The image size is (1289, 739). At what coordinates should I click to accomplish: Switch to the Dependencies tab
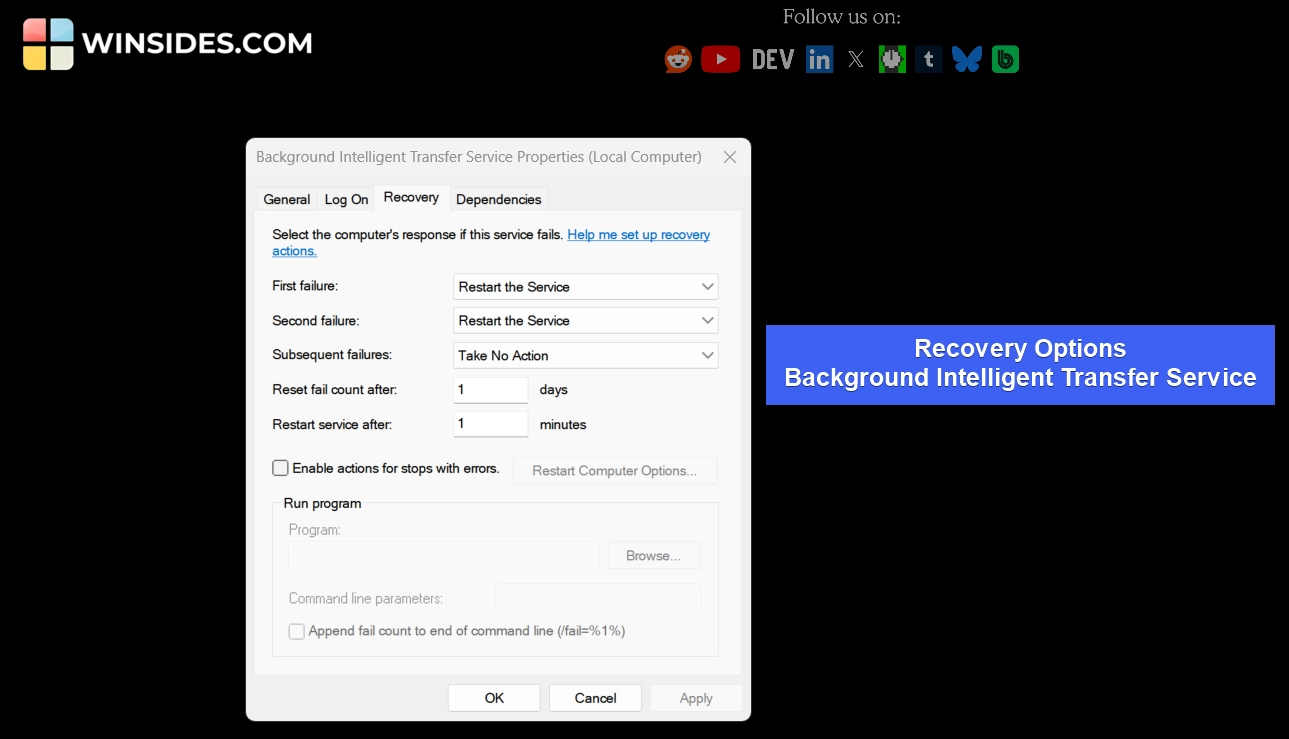point(498,199)
